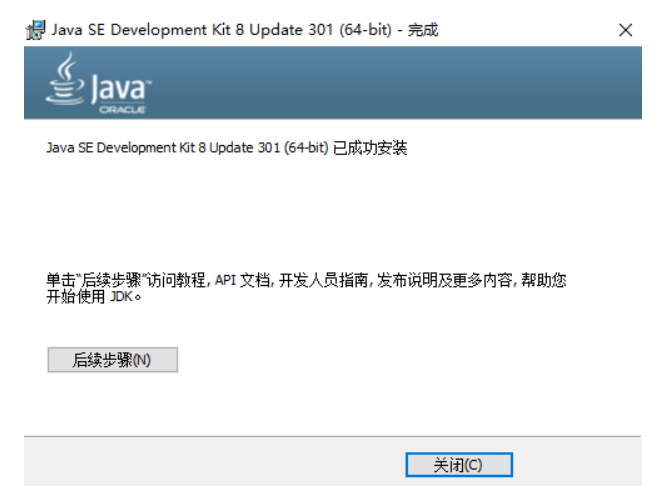Click the Java Oracle logo in banner
This screenshot has height=492, width=663.
pos(99,83)
